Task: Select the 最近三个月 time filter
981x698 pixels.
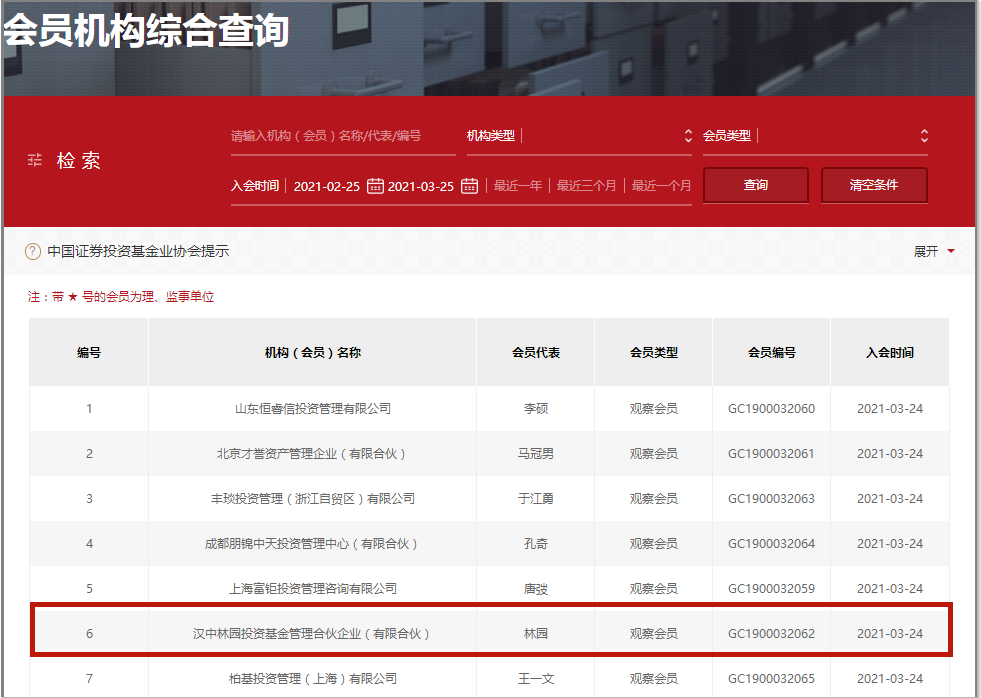Action: 586,185
